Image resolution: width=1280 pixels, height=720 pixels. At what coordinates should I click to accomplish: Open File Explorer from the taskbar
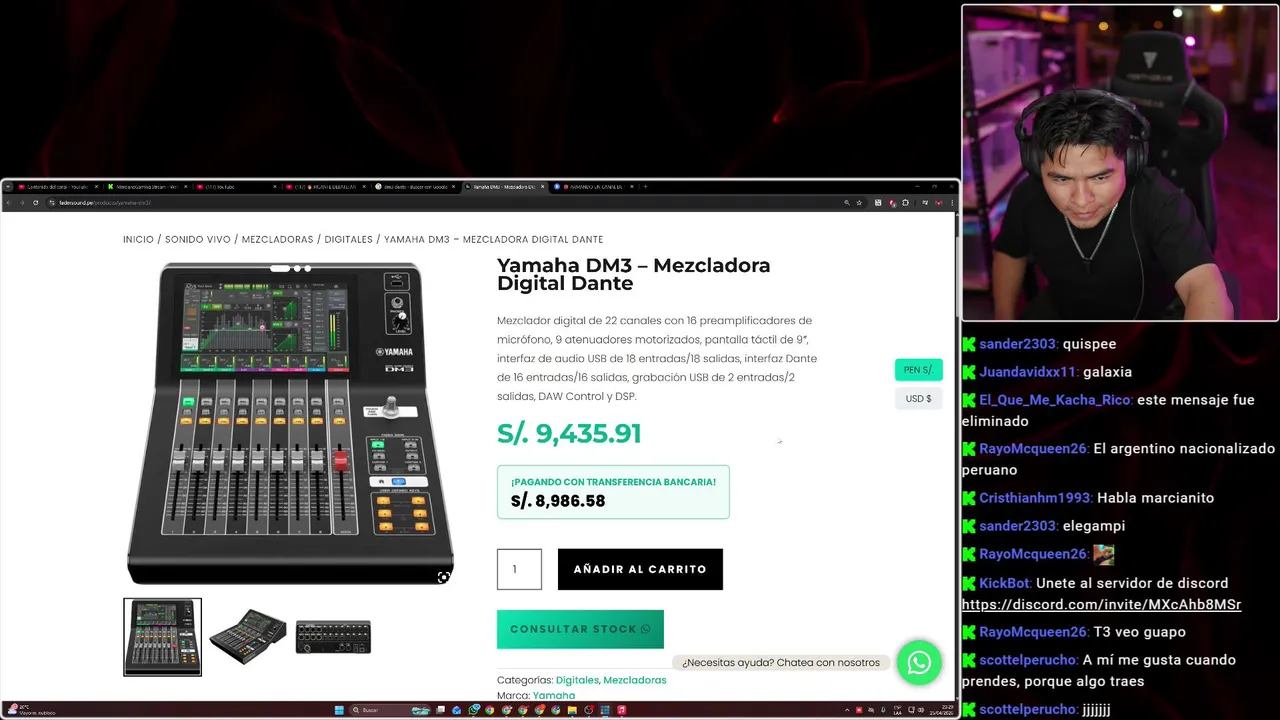tap(572, 710)
